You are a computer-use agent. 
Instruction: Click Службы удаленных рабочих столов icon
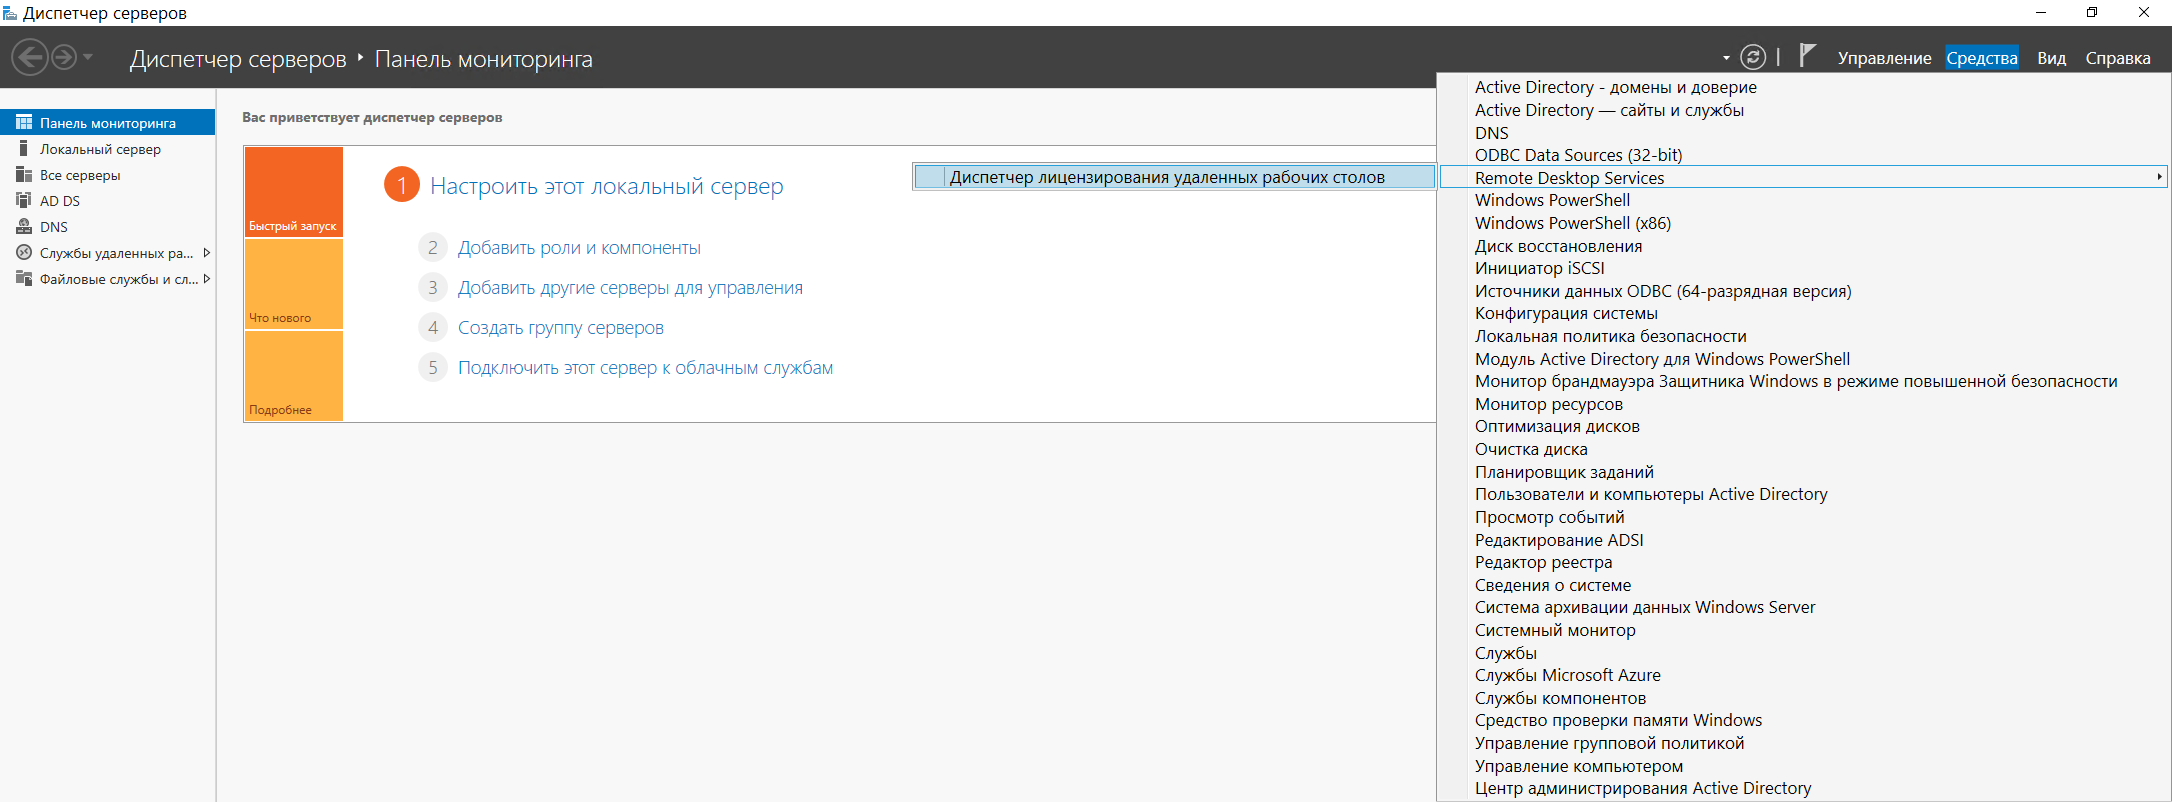(24, 253)
